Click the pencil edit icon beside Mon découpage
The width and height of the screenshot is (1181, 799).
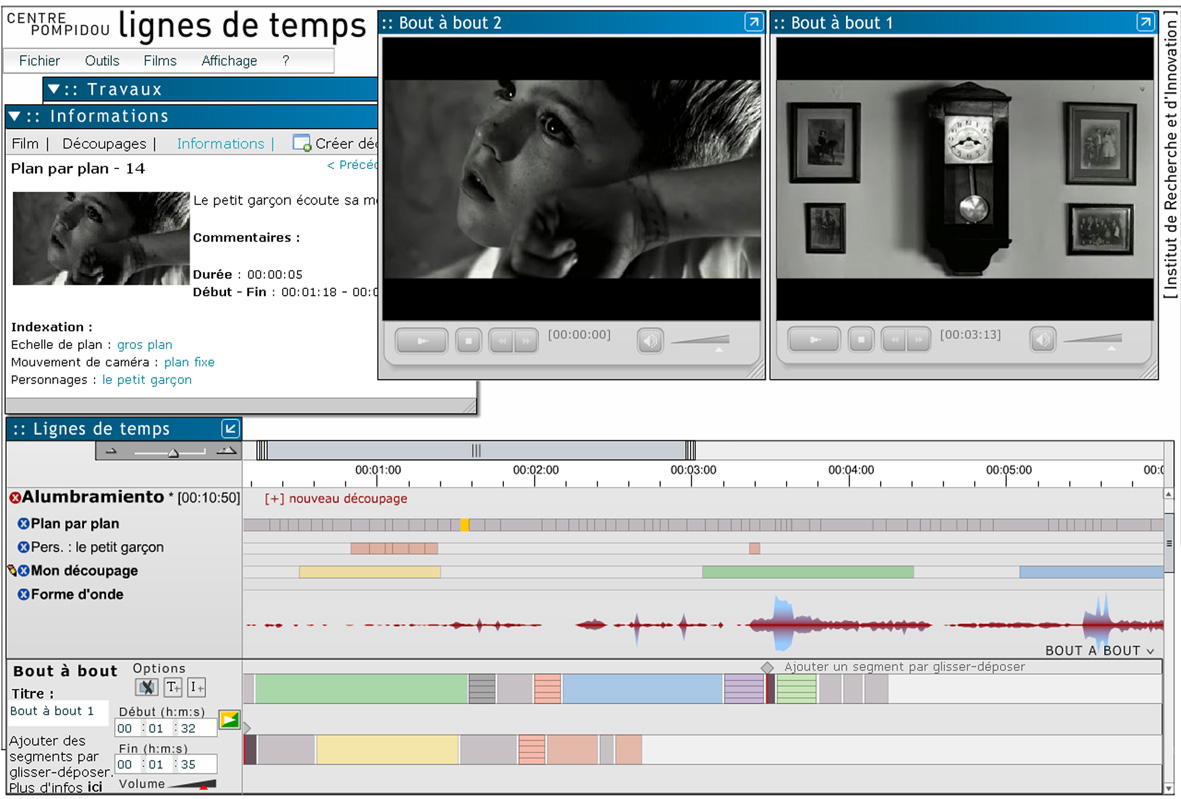coord(11,571)
